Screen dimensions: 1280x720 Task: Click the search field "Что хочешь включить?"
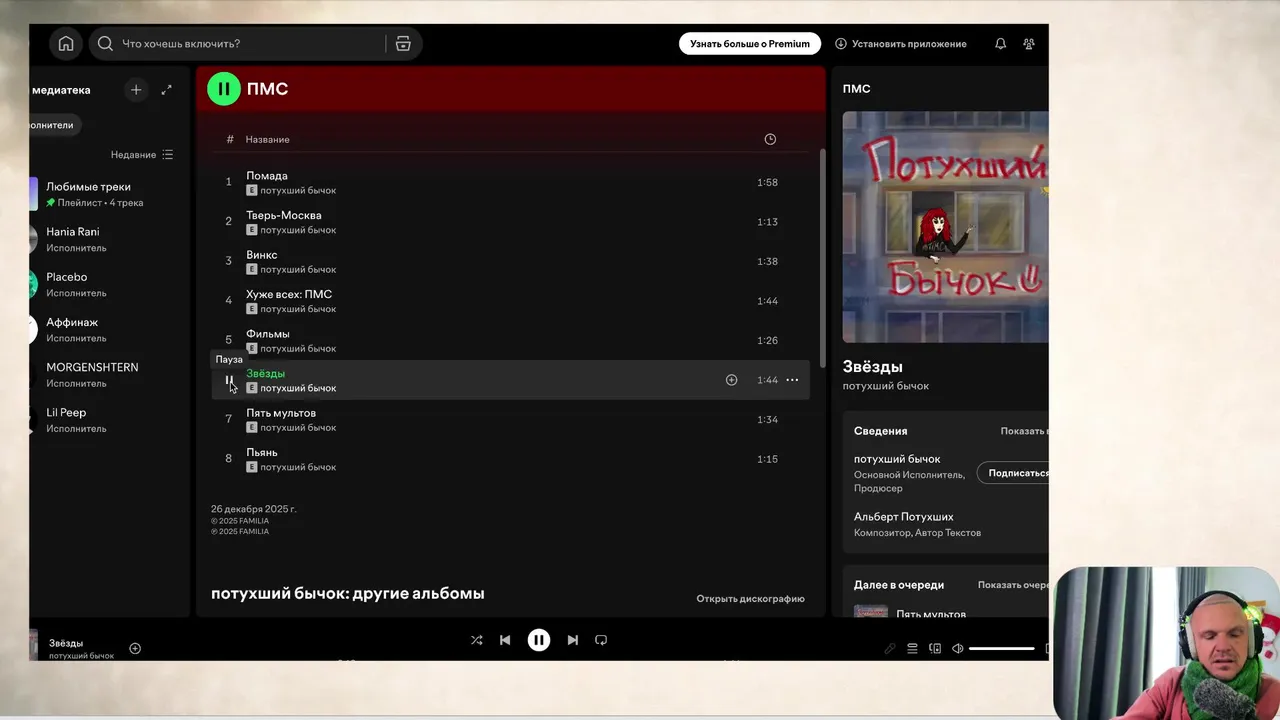click(240, 44)
